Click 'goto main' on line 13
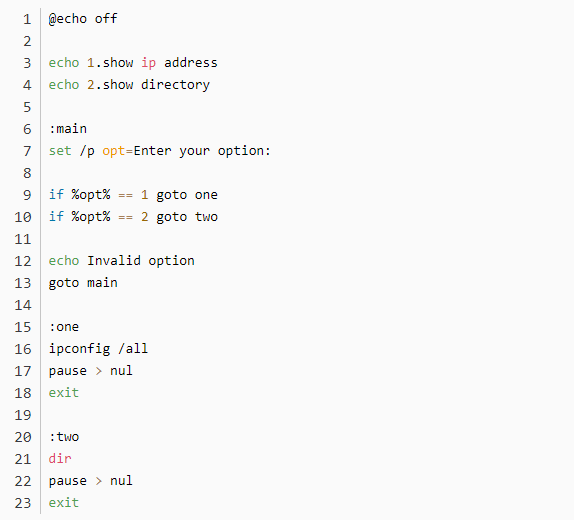Image resolution: width=574 pixels, height=523 pixels. pyautogui.click(x=83, y=283)
